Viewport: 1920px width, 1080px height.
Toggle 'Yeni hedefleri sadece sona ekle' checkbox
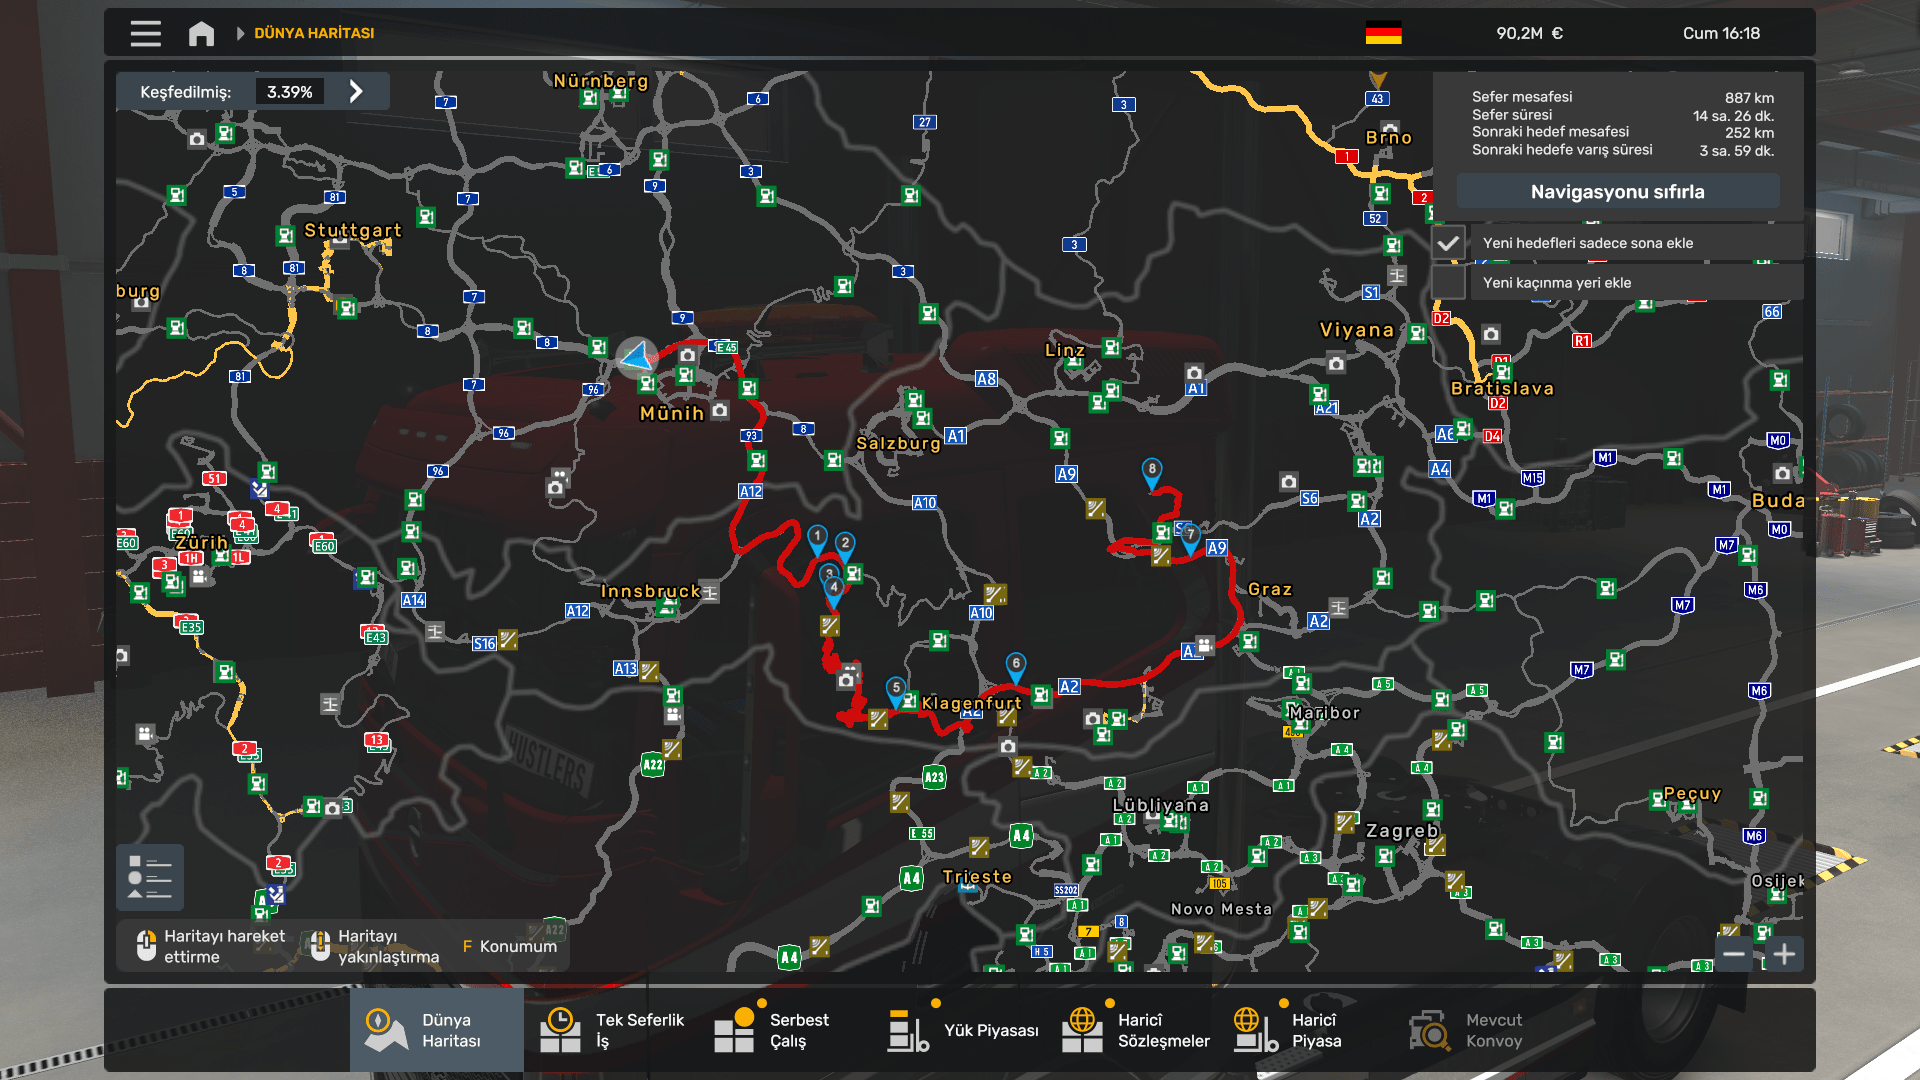coord(1448,243)
